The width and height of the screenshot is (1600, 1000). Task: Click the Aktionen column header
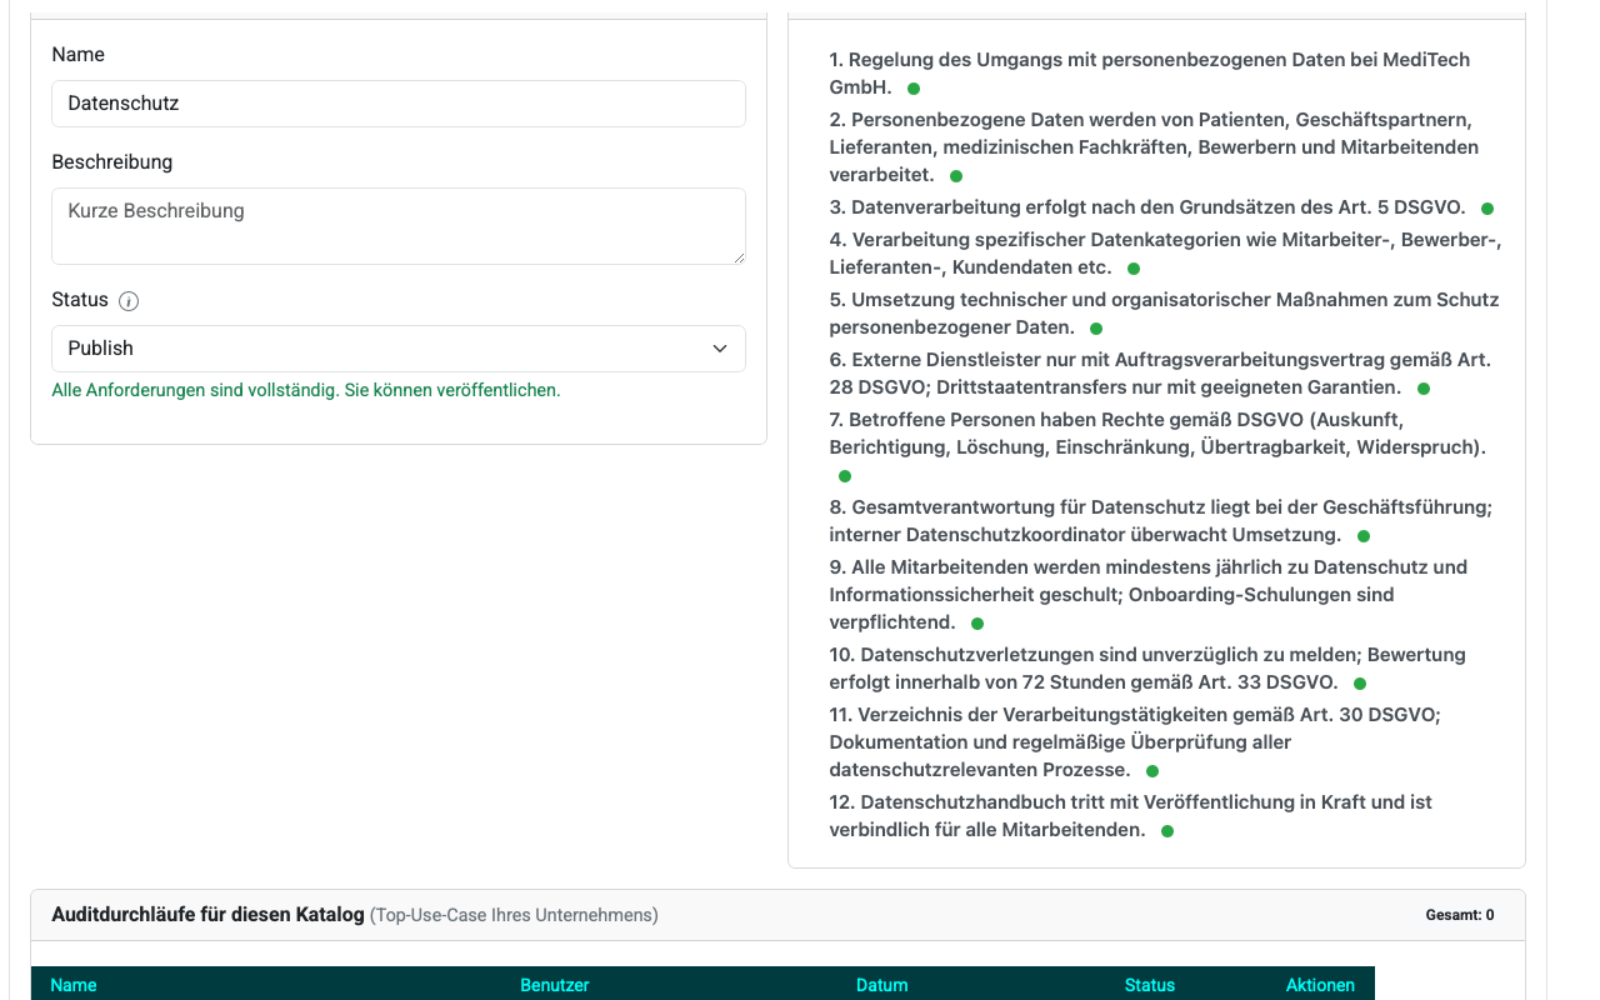1319,985
